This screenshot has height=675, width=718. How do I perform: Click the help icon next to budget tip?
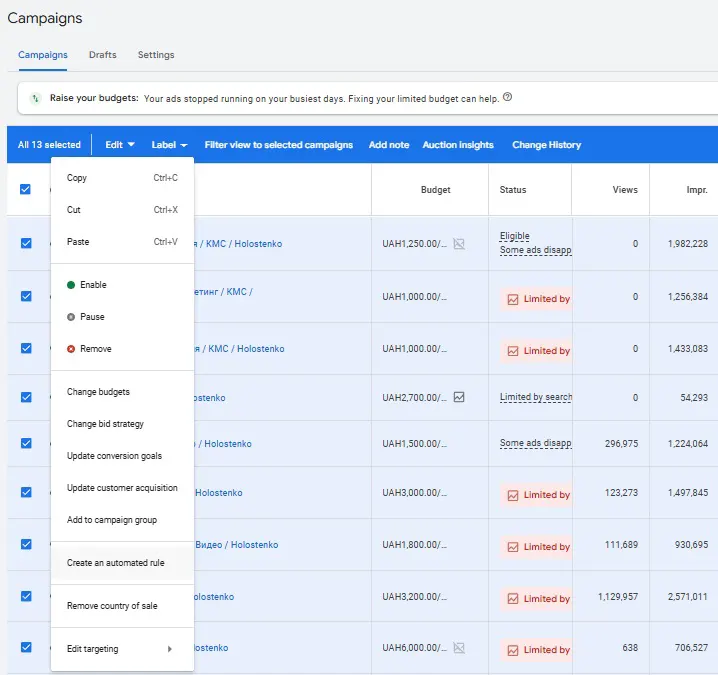click(x=507, y=97)
